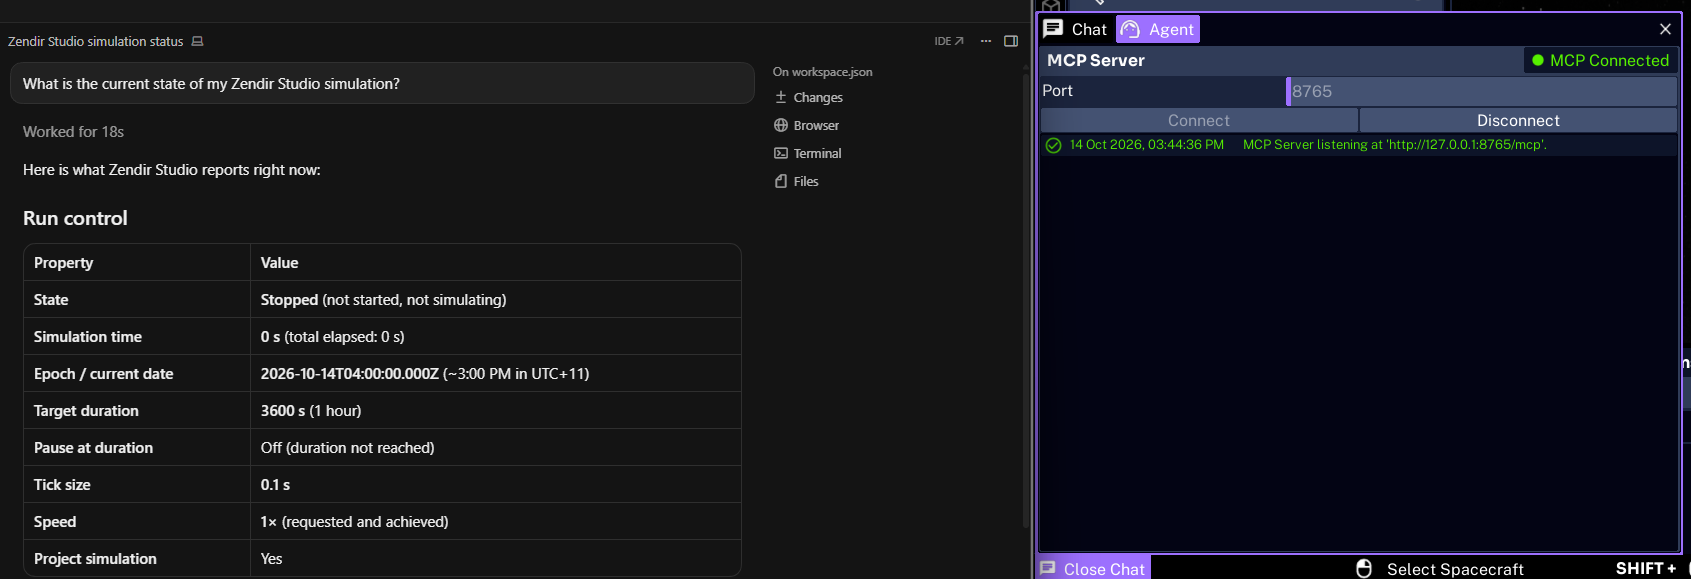Click the 'Simulation time' property cell

137,336
